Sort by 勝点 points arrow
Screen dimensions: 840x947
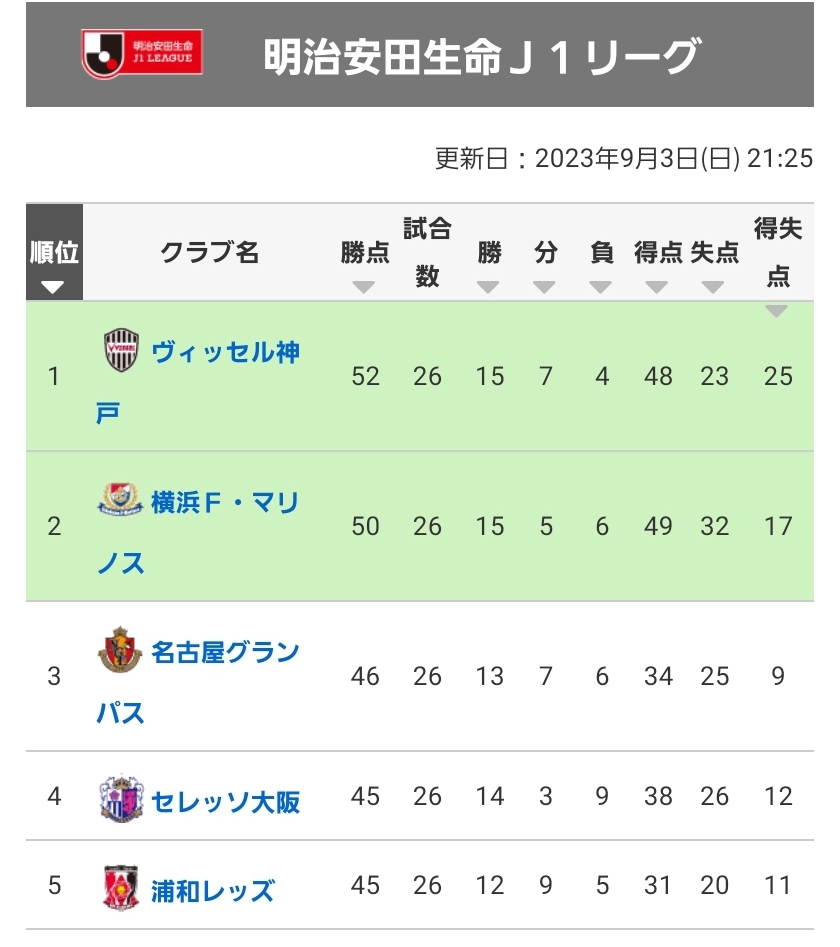pos(365,288)
